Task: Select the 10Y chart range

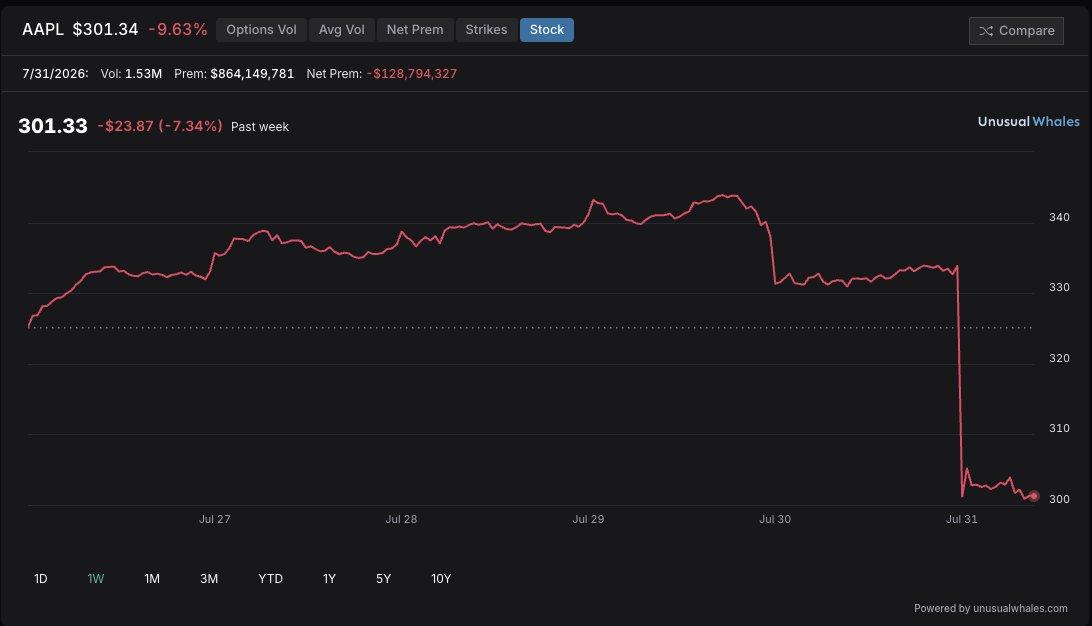Action: click(441, 579)
